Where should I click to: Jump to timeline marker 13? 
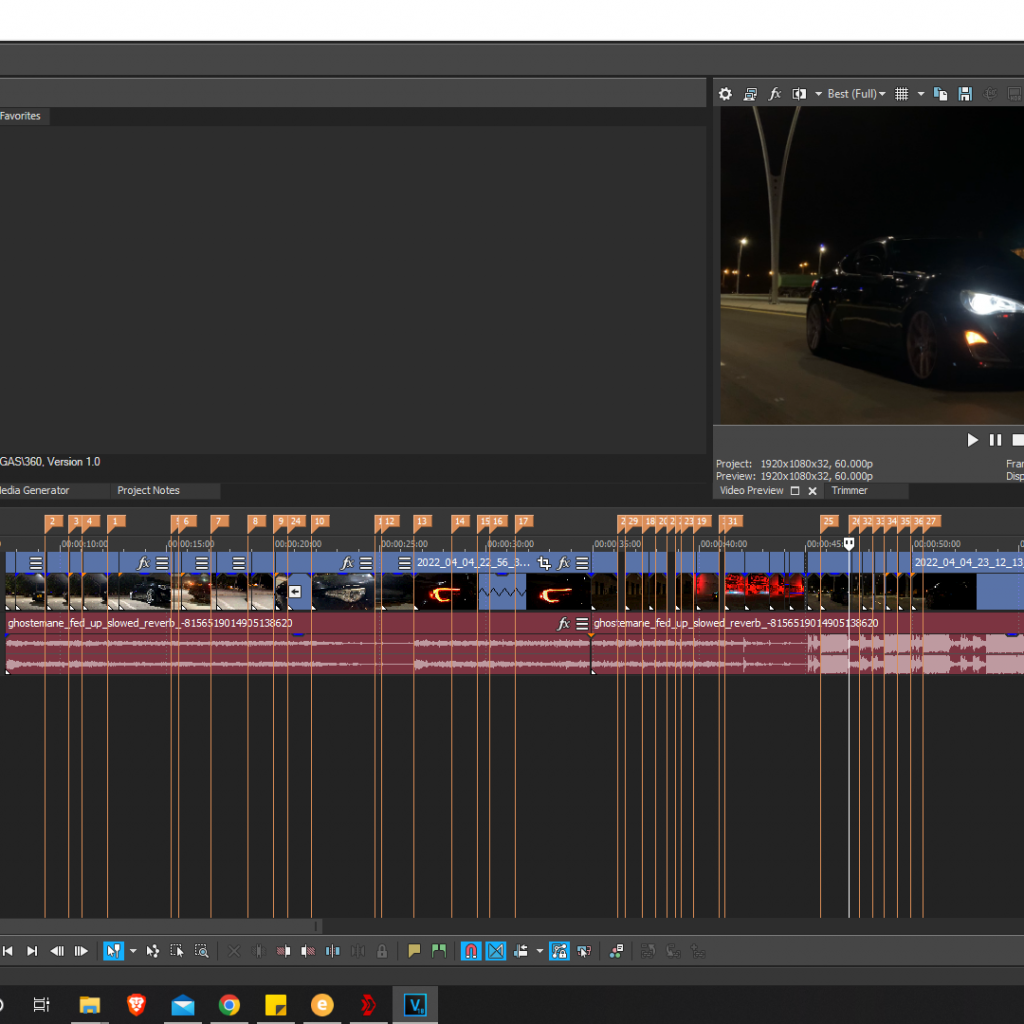click(x=422, y=521)
